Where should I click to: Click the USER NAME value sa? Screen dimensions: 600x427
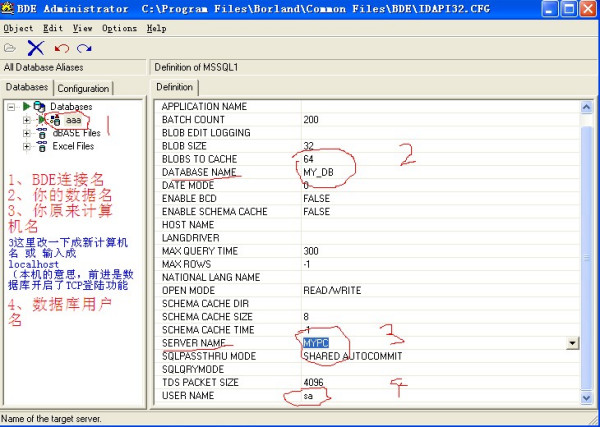[x=308, y=396]
